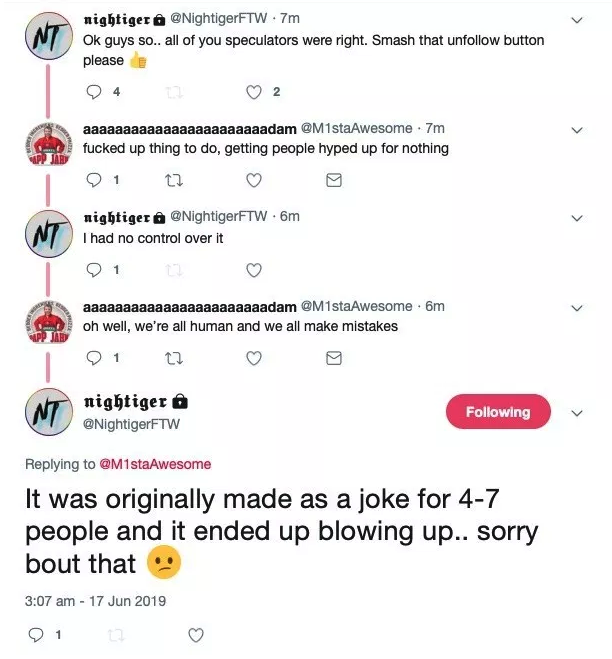Open chevron menu on first M1staAwesome reply

click(x=577, y=130)
